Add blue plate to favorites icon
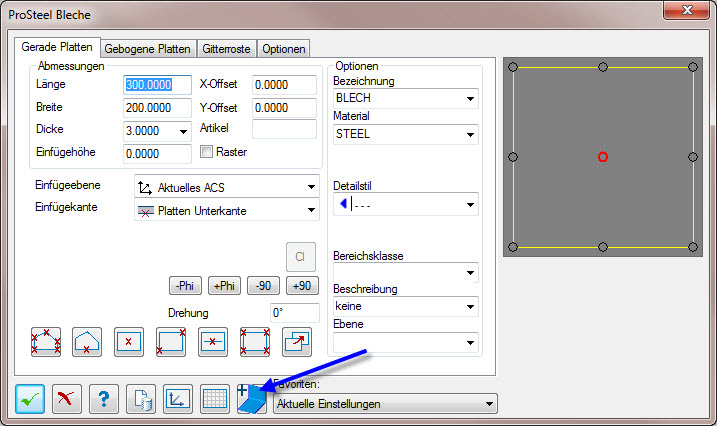This screenshot has width=717, height=426. [x=252, y=399]
